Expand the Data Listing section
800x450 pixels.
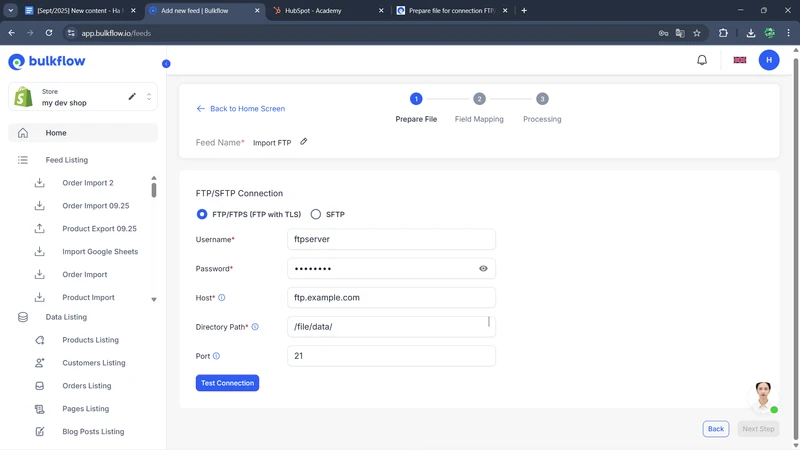coord(66,317)
